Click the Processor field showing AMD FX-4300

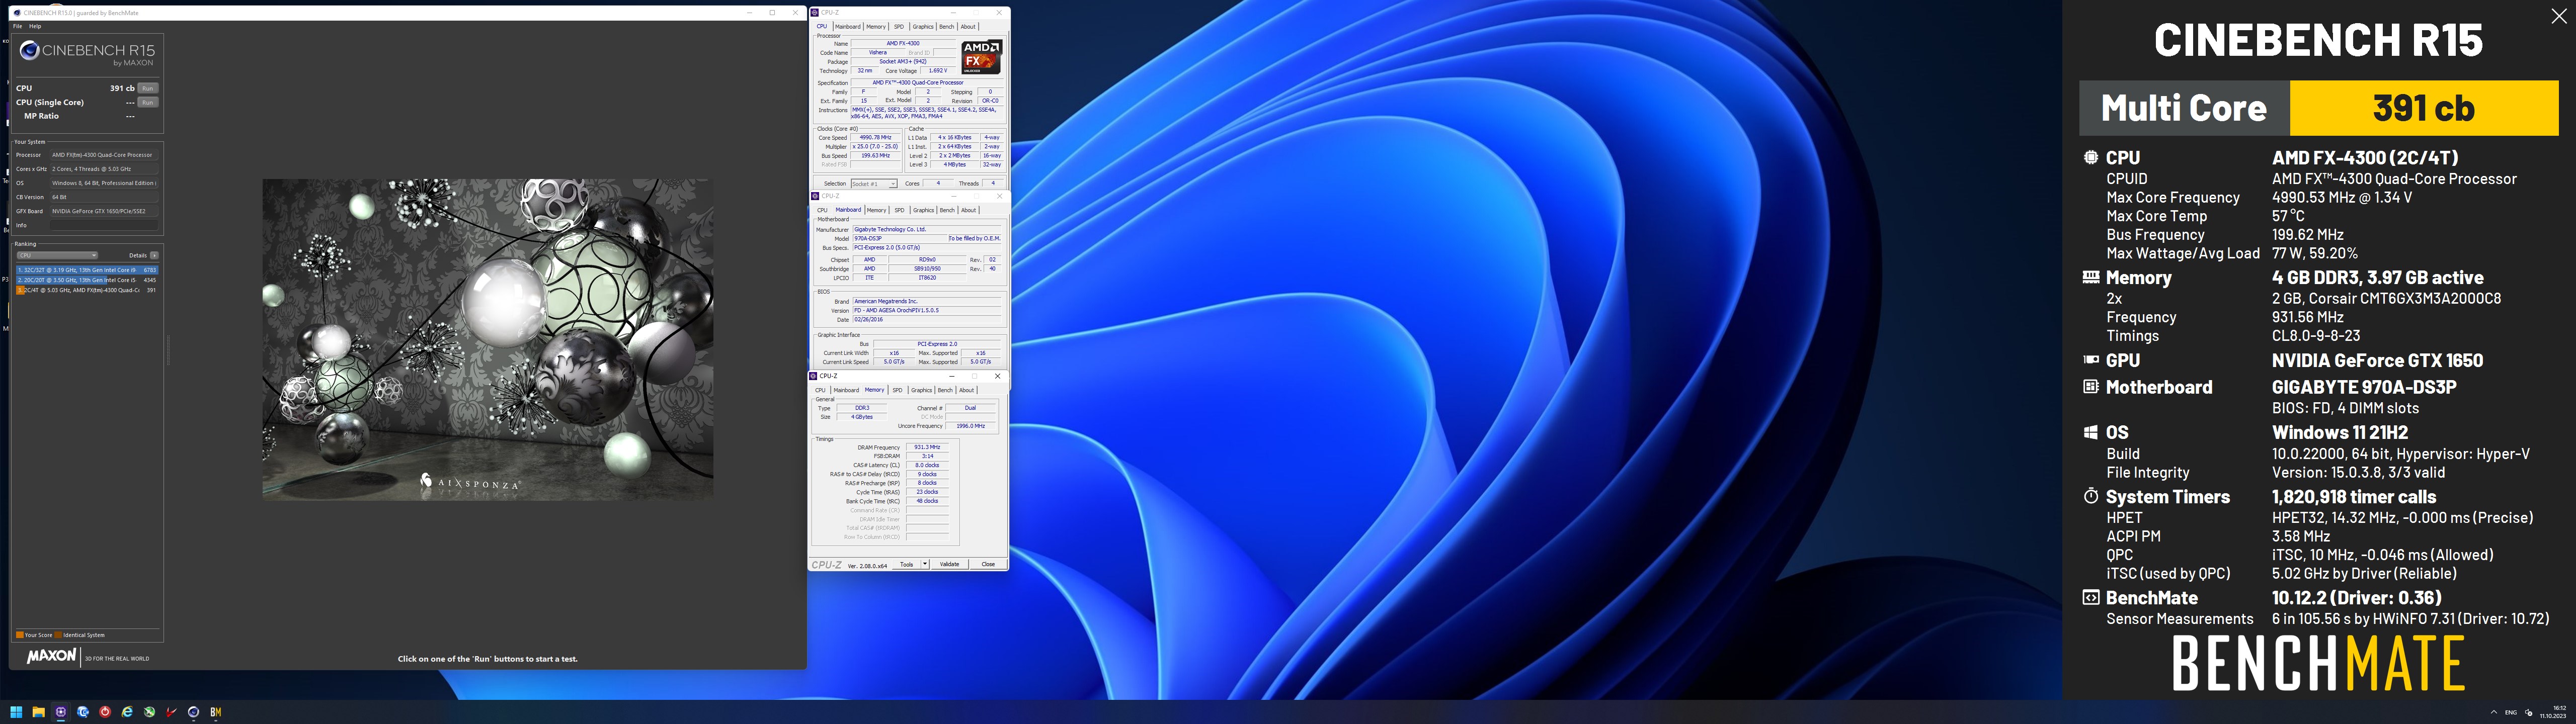[x=104, y=155]
